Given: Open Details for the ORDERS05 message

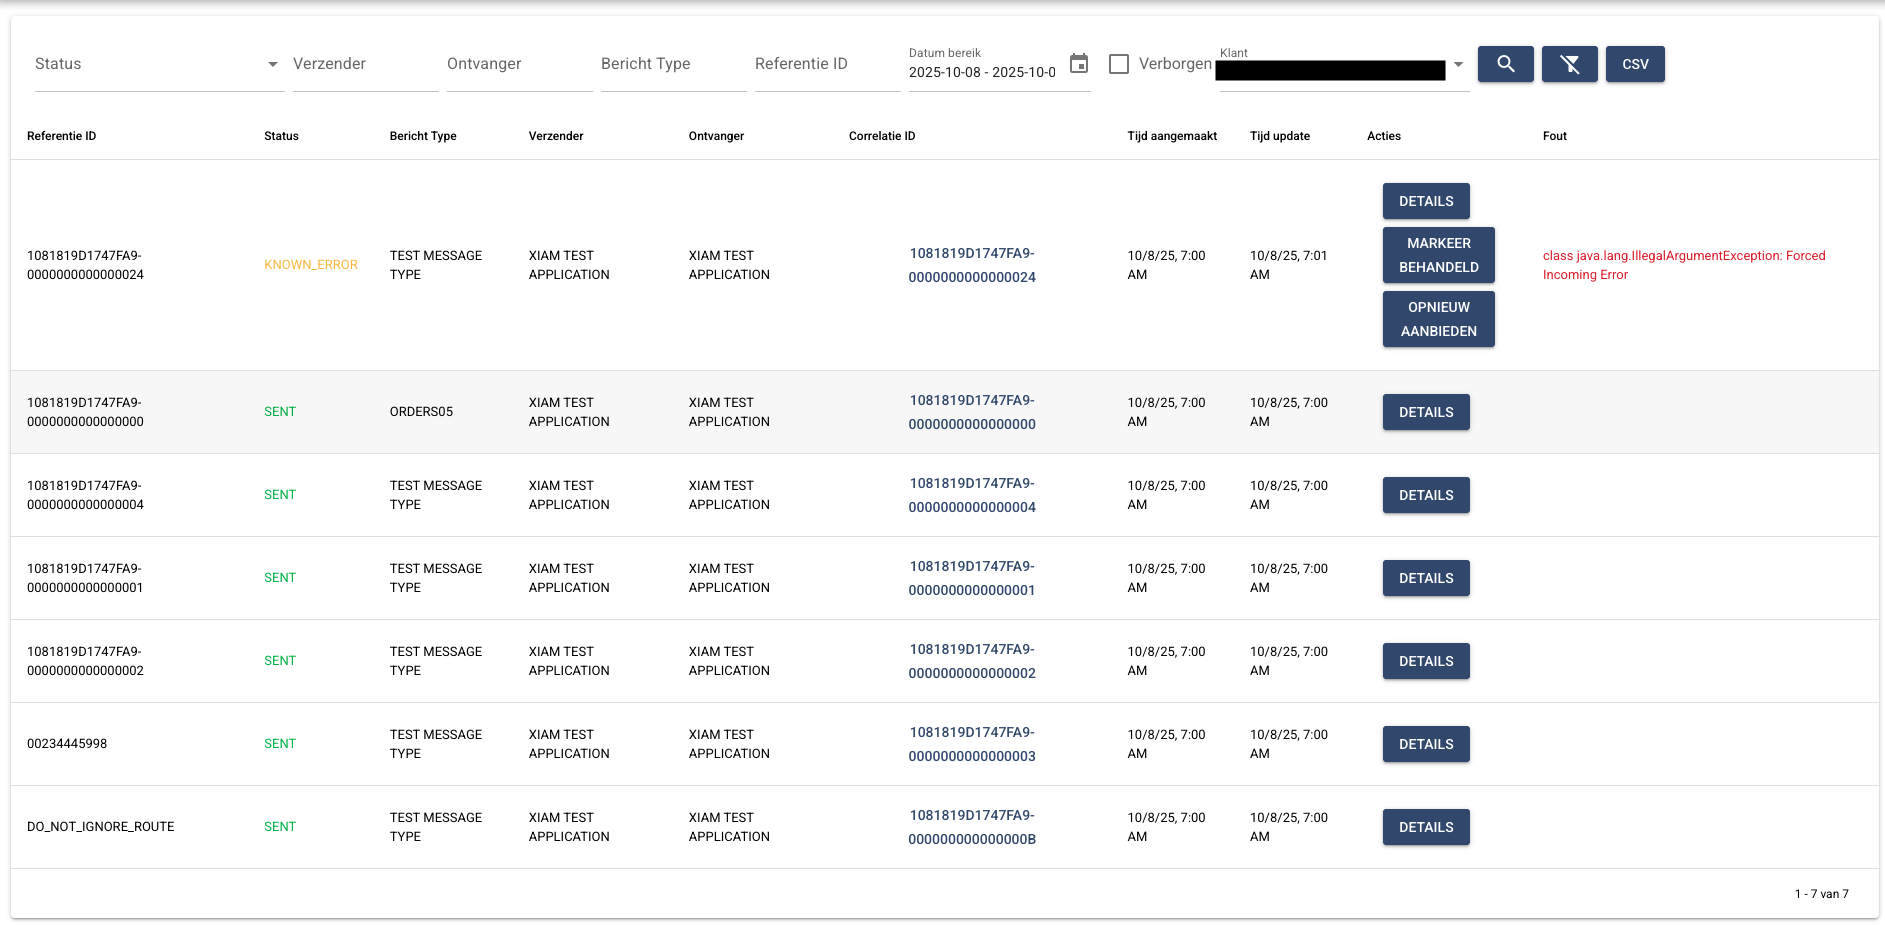Looking at the screenshot, I should 1425,412.
